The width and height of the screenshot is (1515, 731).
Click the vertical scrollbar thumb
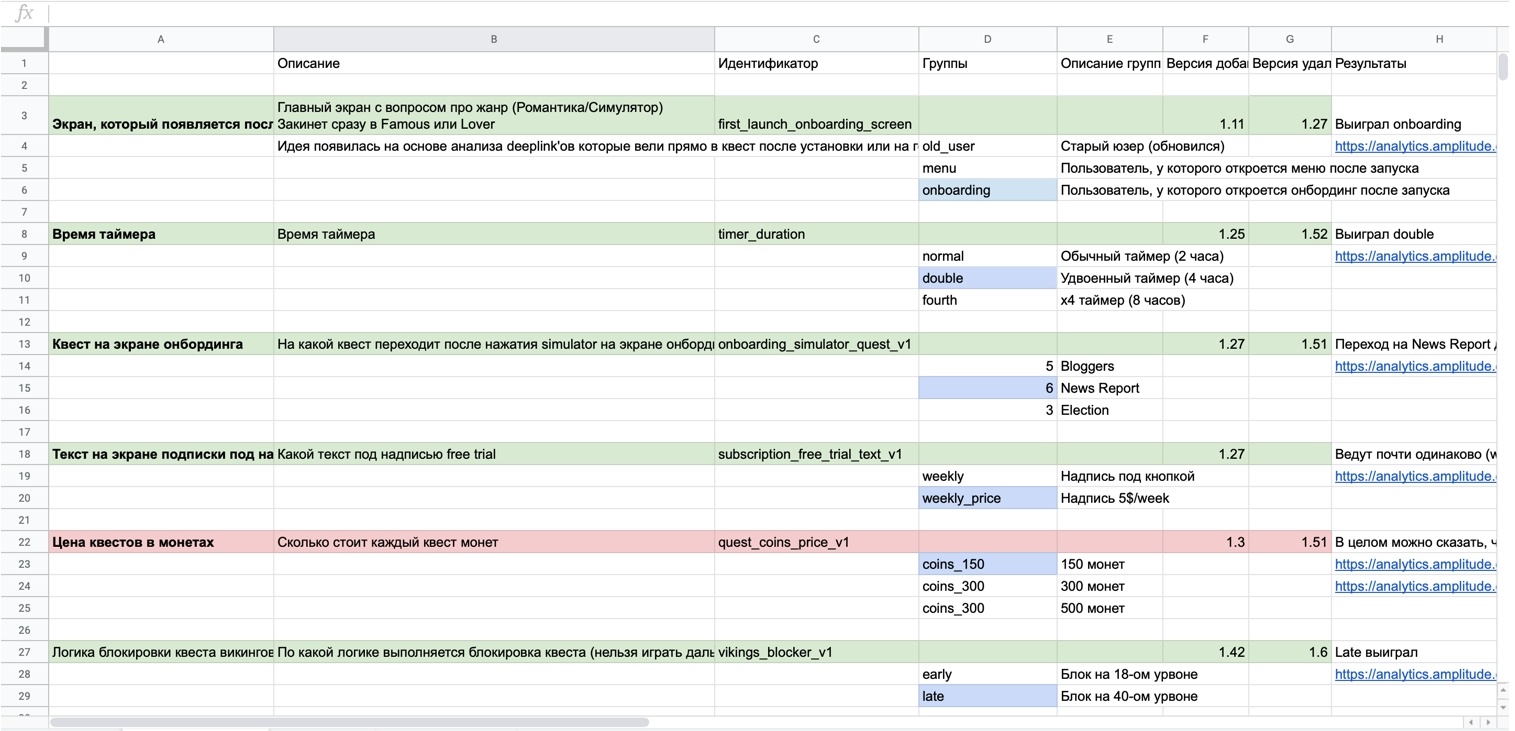(1503, 66)
